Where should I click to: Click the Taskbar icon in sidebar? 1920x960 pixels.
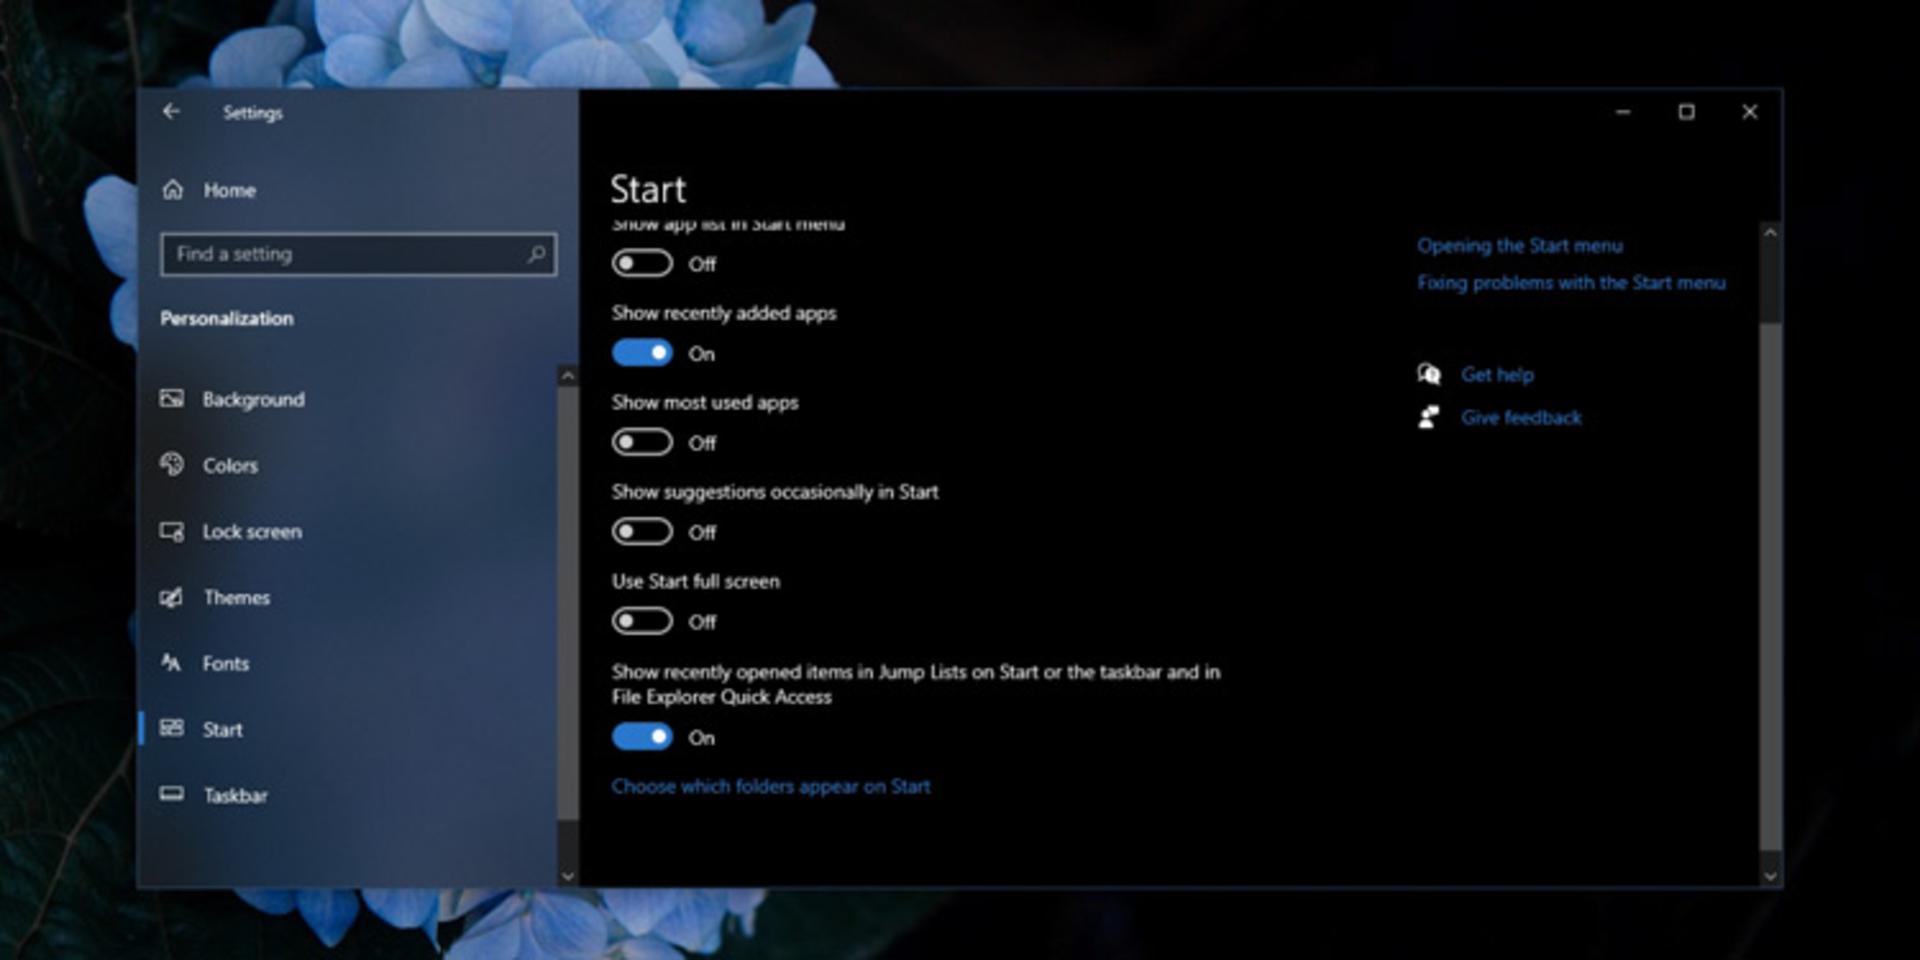point(172,794)
